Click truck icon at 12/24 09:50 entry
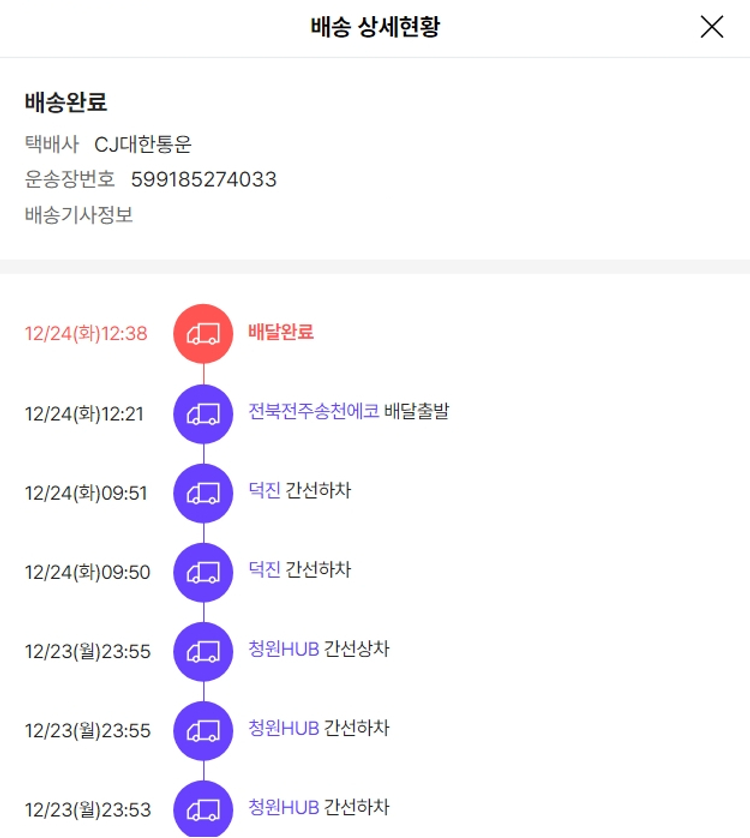 pos(203,572)
